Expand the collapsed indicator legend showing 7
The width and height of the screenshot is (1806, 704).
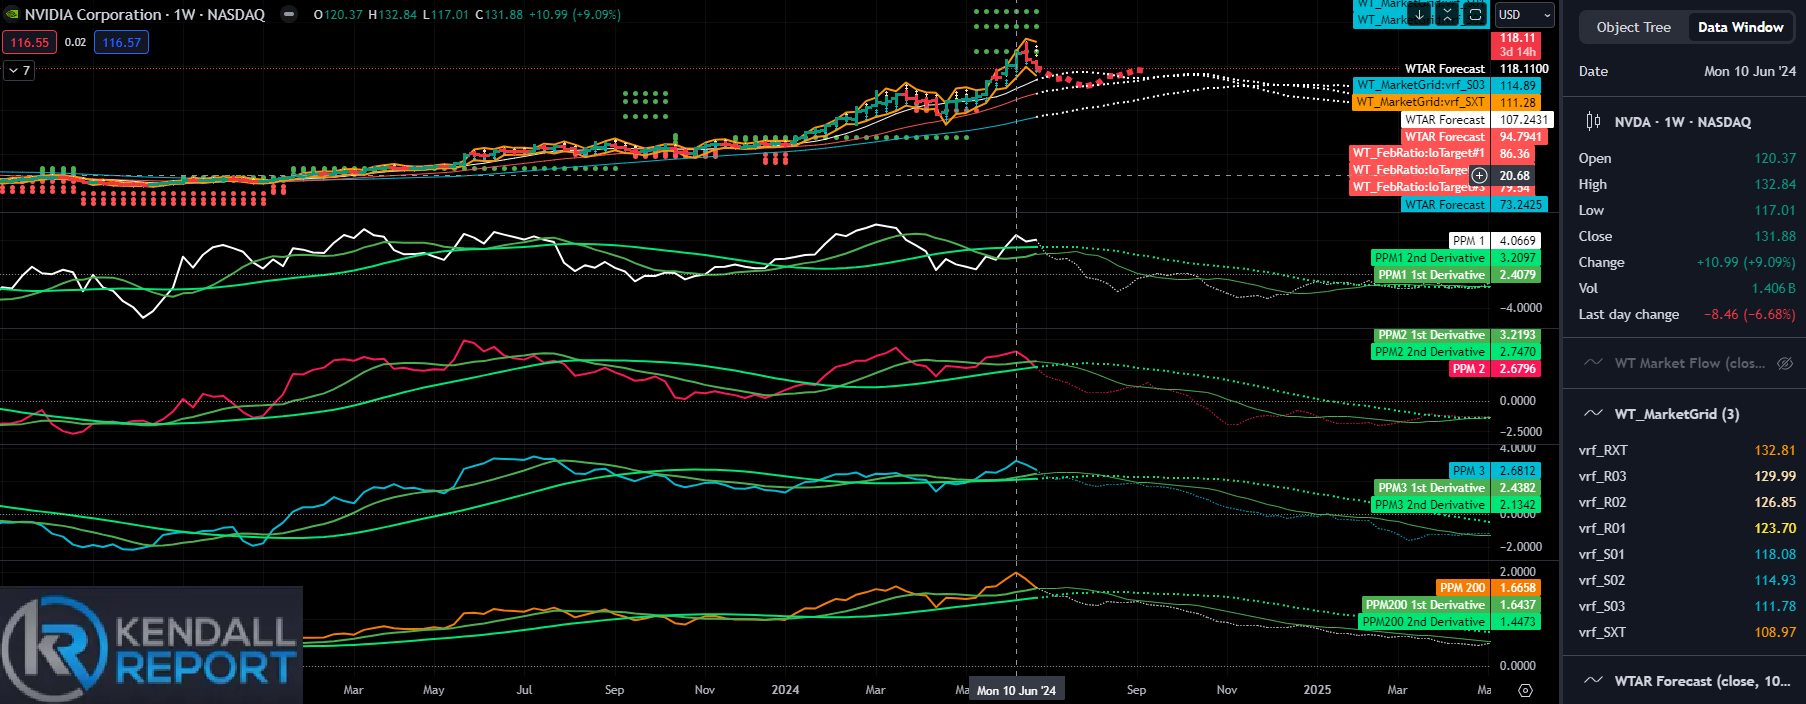(19, 70)
